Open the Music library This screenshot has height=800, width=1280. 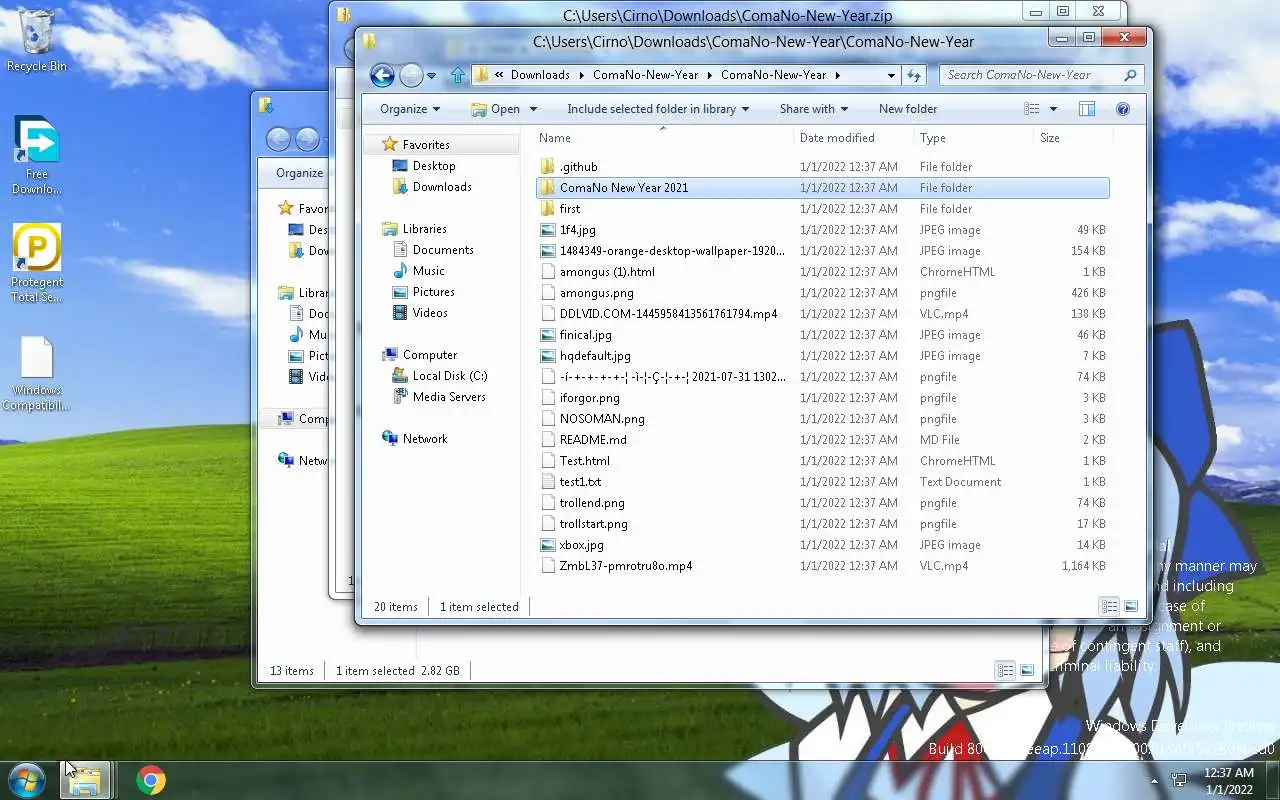click(x=429, y=271)
